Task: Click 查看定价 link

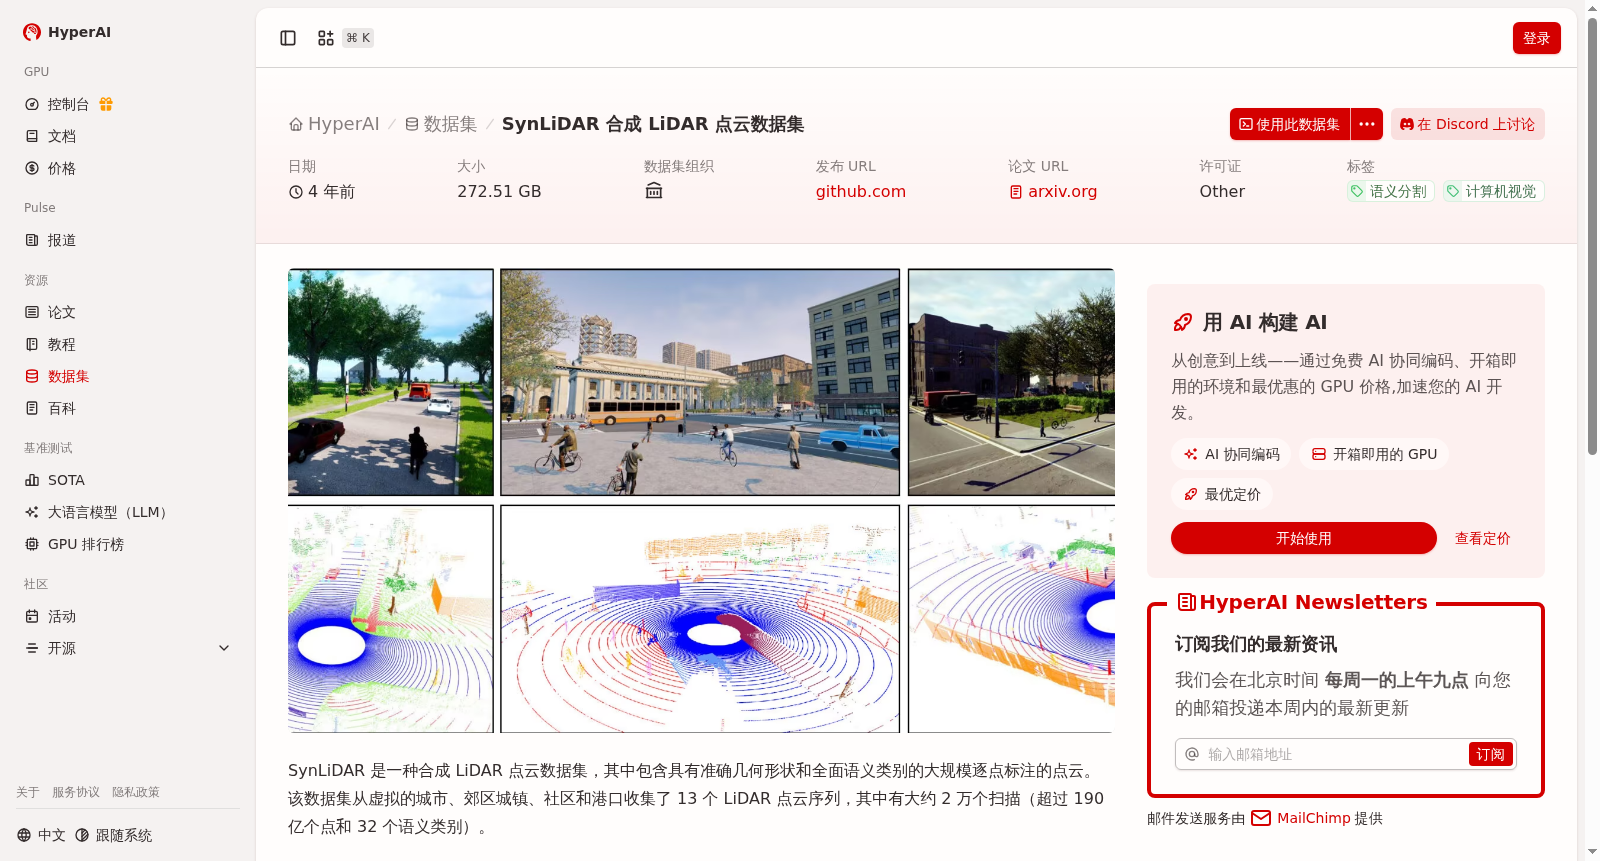Action: [1482, 538]
